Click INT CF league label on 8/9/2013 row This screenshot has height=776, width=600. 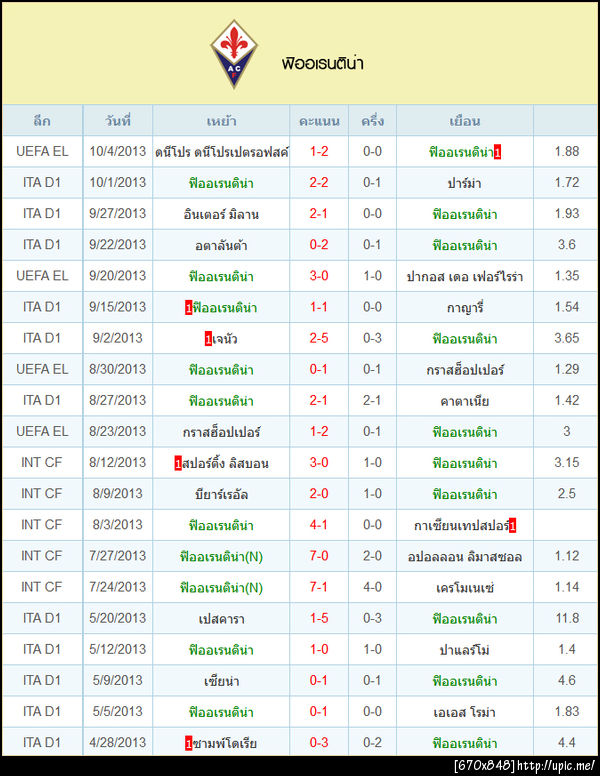(42, 494)
